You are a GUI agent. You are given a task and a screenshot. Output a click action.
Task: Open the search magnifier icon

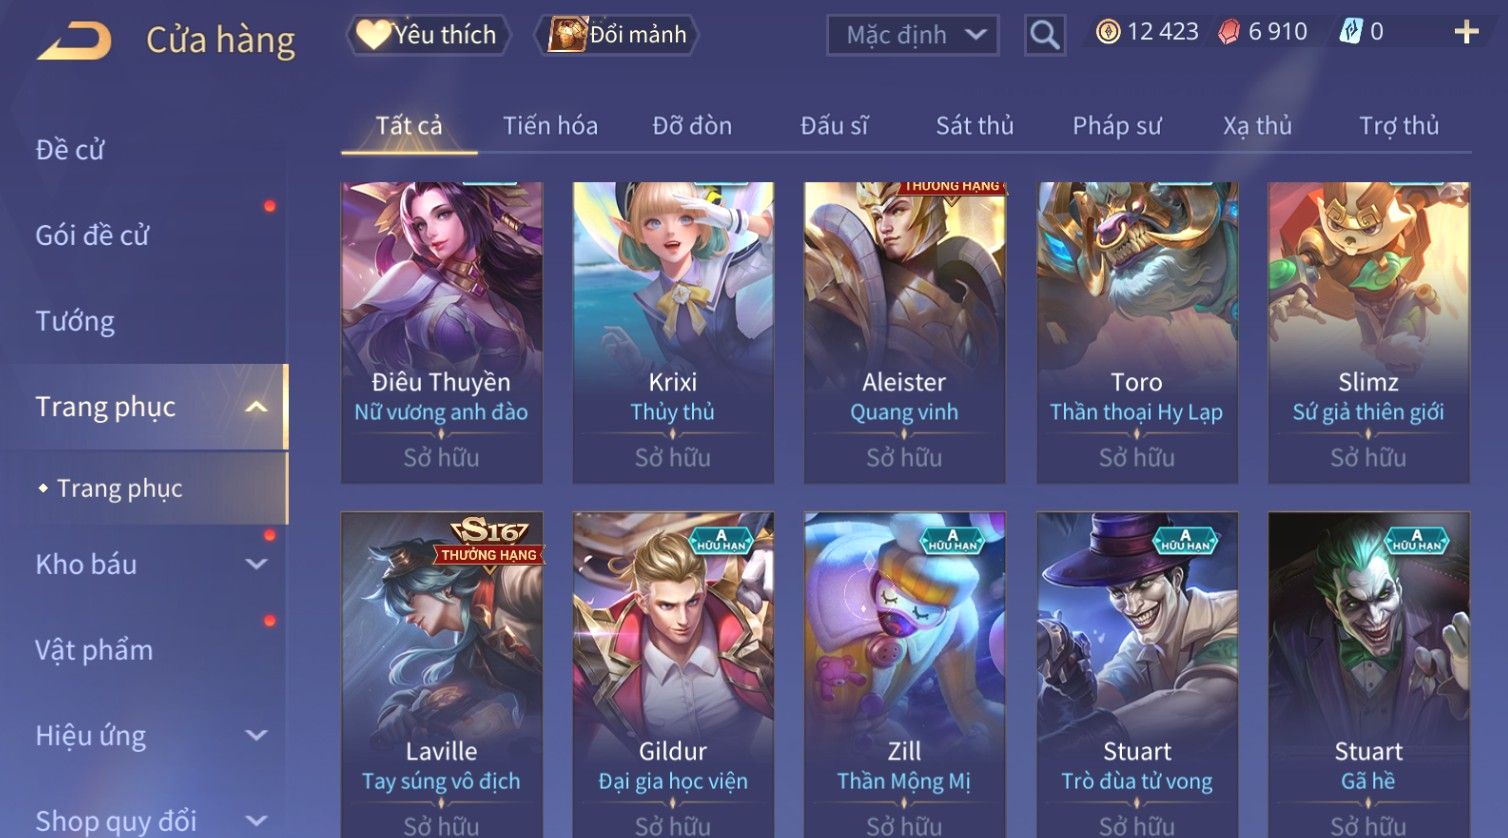coord(1044,35)
